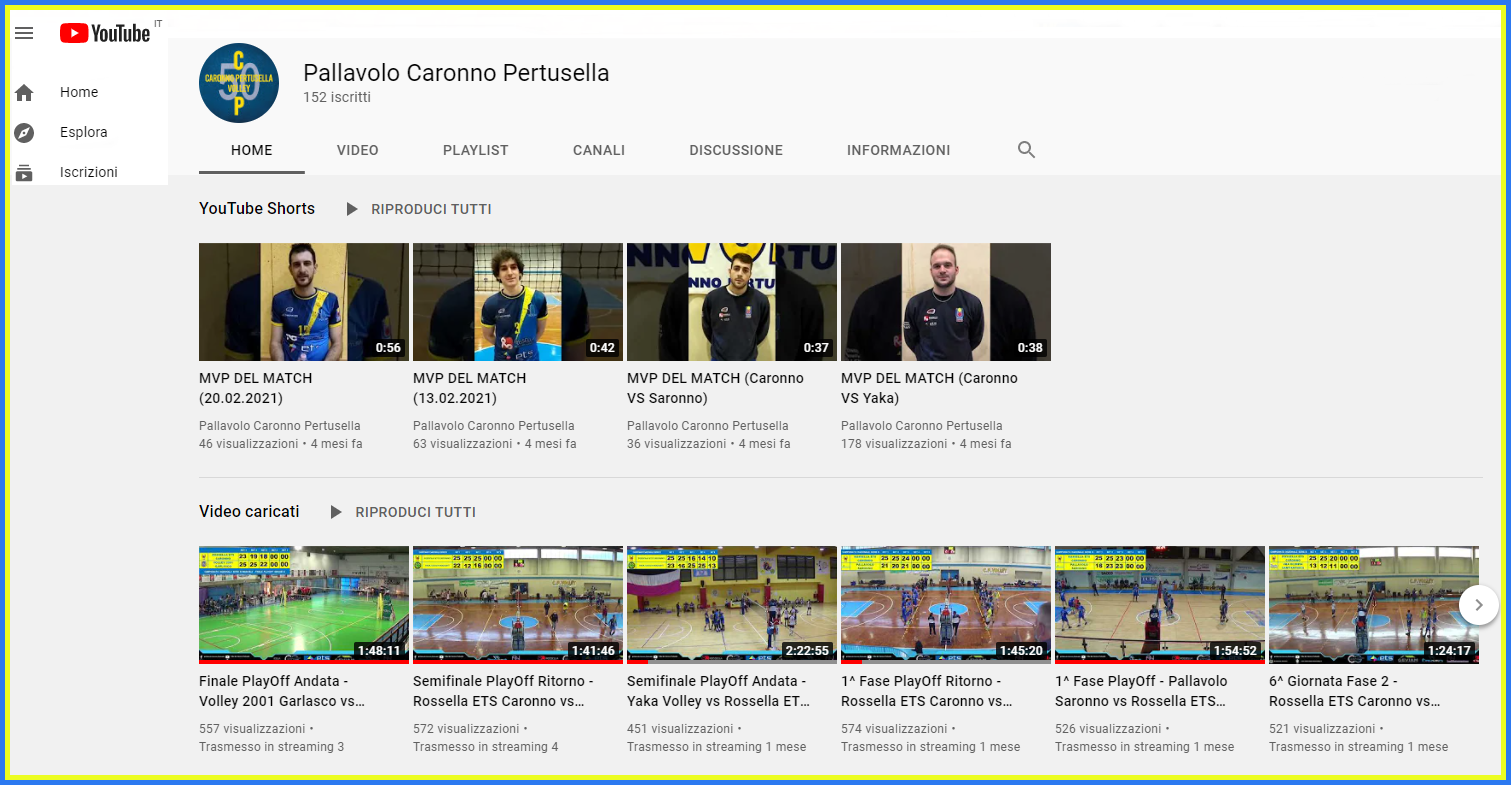Click play icon beside YouTube Shorts
Viewport: 1511px width, 785px height.
[x=351, y=209]
